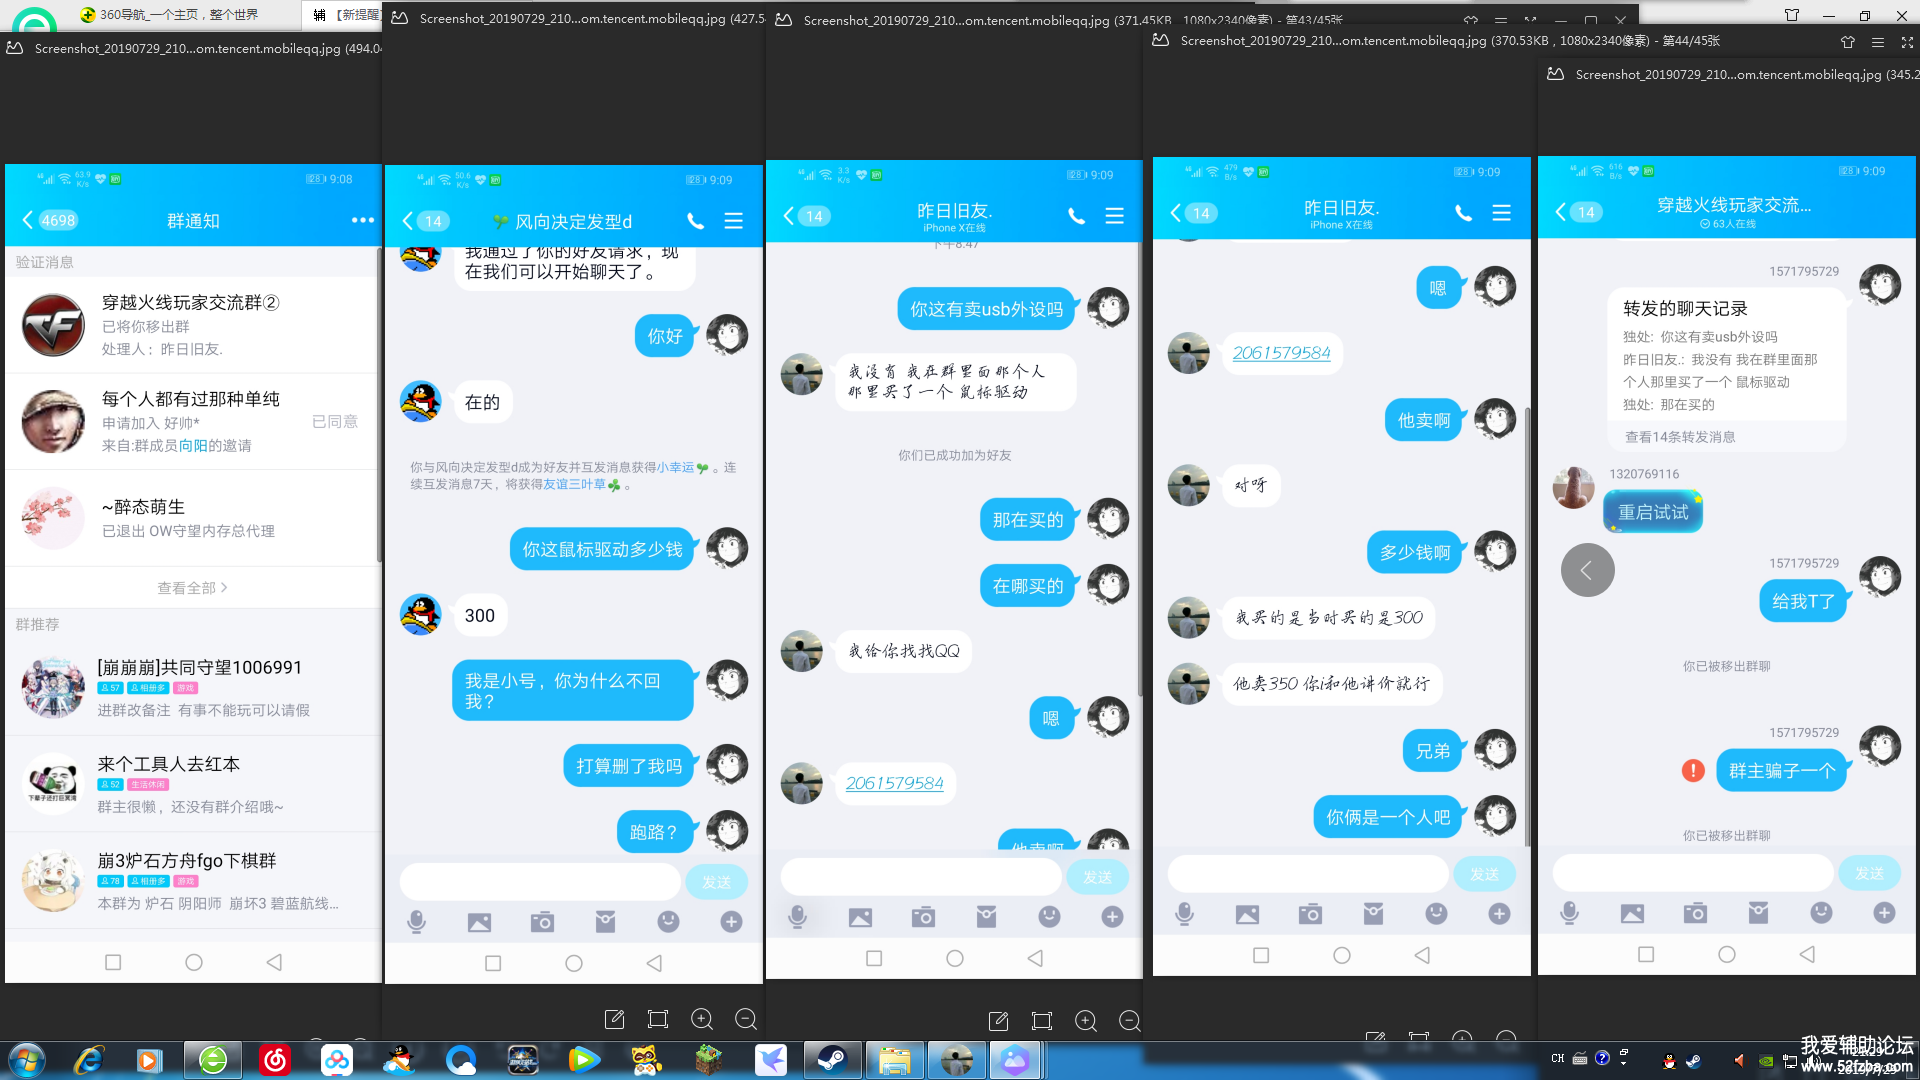Open edit tool under third viewer's 昨日旧友 image
This screenshot has height=1080, width=1920.
(x=998, y=1021)
